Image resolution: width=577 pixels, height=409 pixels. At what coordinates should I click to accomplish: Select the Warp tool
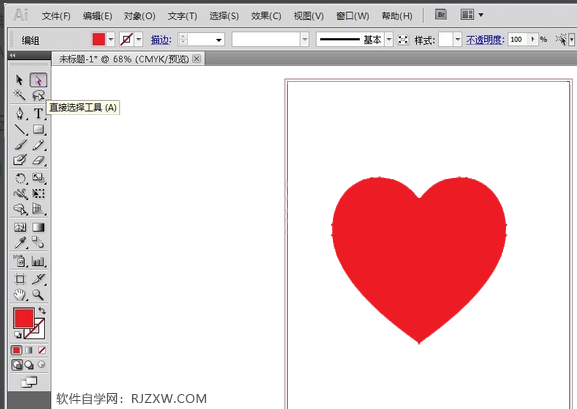coord(20,194)
